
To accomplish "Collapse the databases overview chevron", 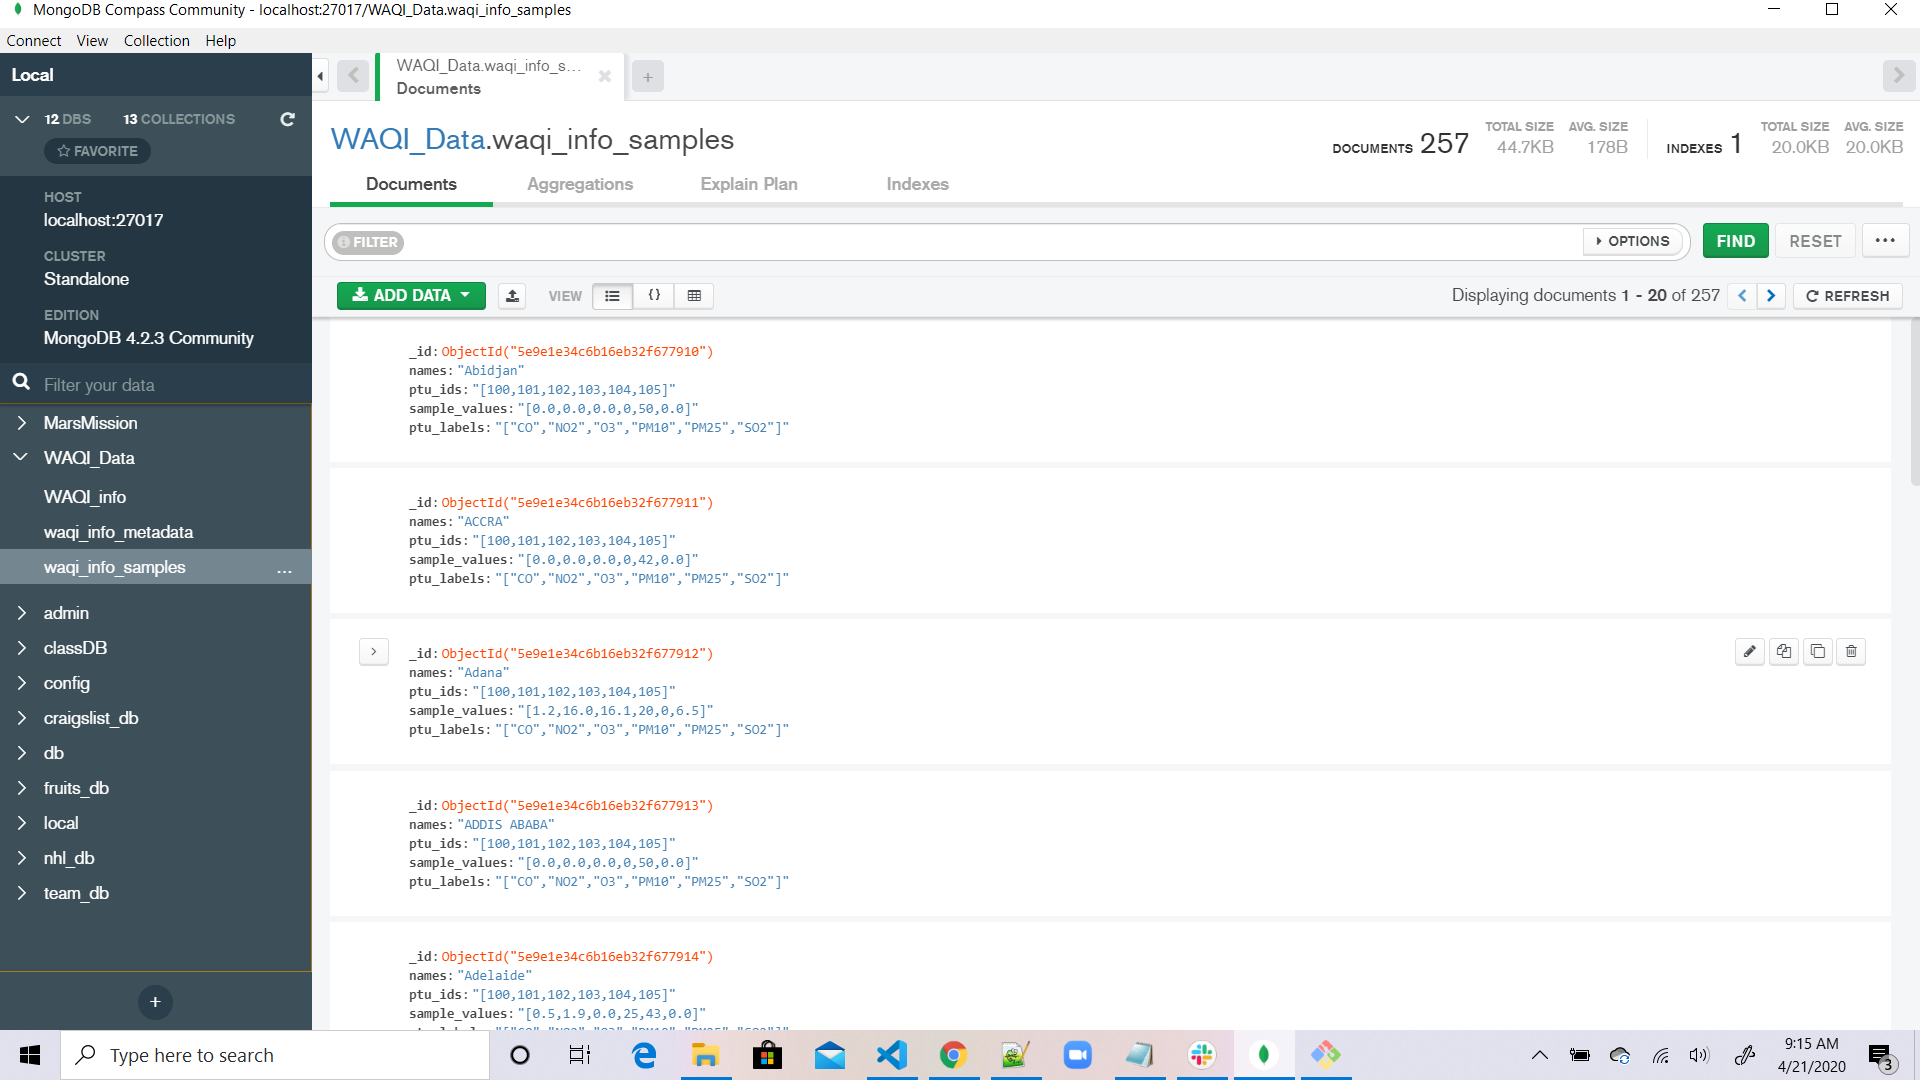I will (22, 119).
